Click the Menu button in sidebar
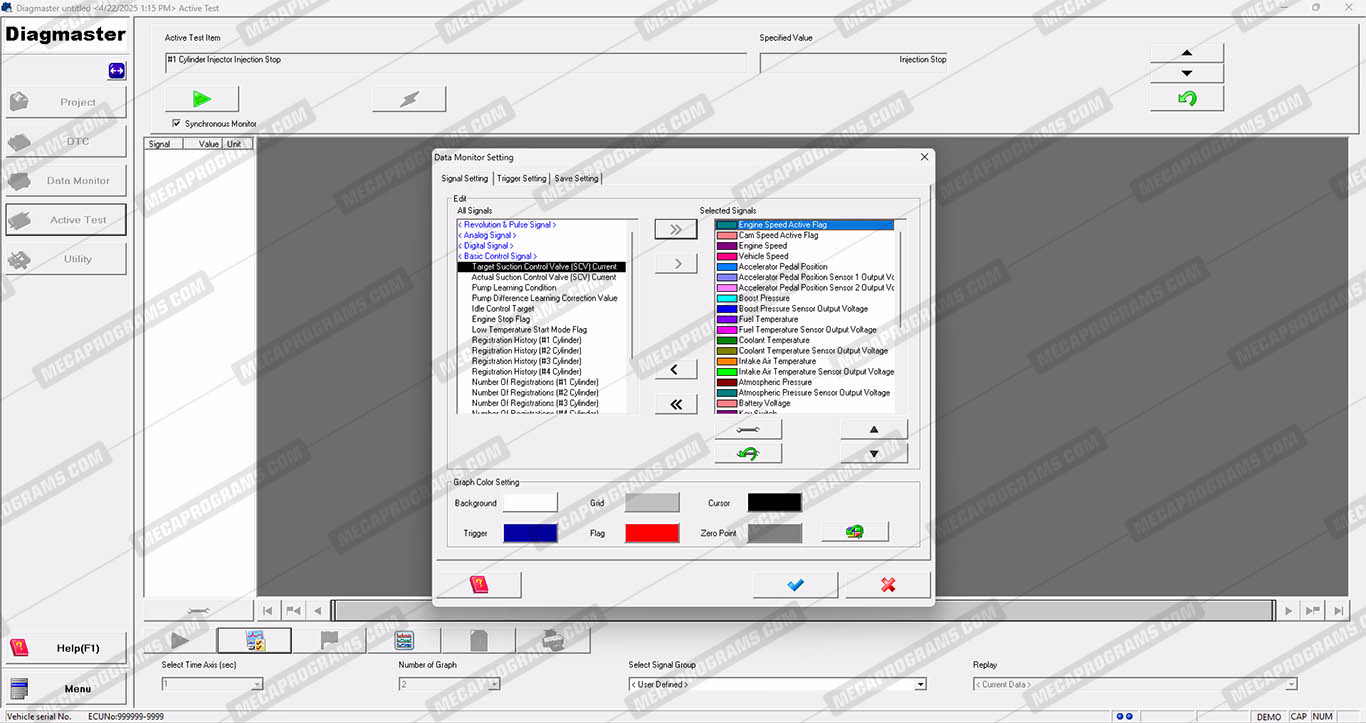Image resolution: width=1366 pixels, height=723 pixels. pos(66,688)
